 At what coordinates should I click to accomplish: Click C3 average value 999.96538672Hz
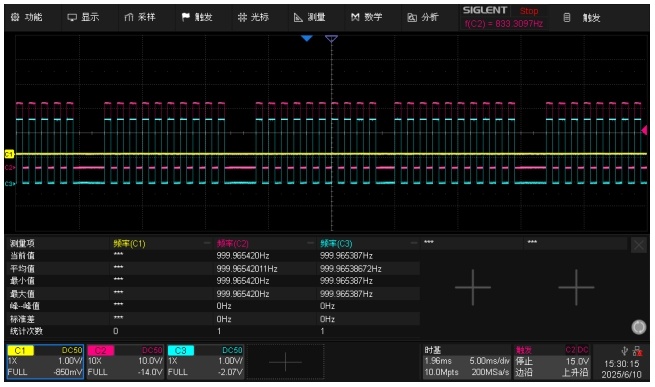coord(350,268)
